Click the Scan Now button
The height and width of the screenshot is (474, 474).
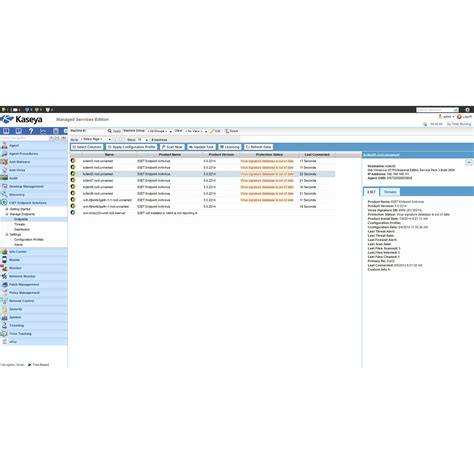click(172, 147)
